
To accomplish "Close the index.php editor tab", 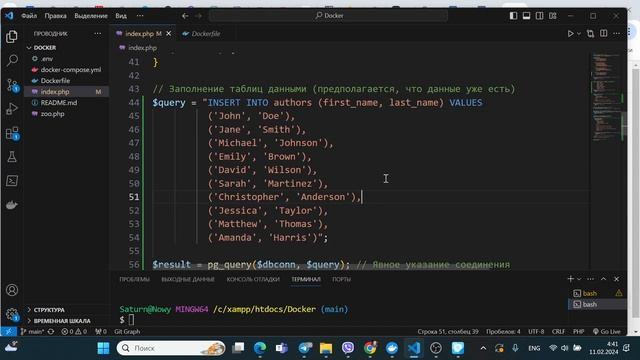I will (x=169, y=34).
